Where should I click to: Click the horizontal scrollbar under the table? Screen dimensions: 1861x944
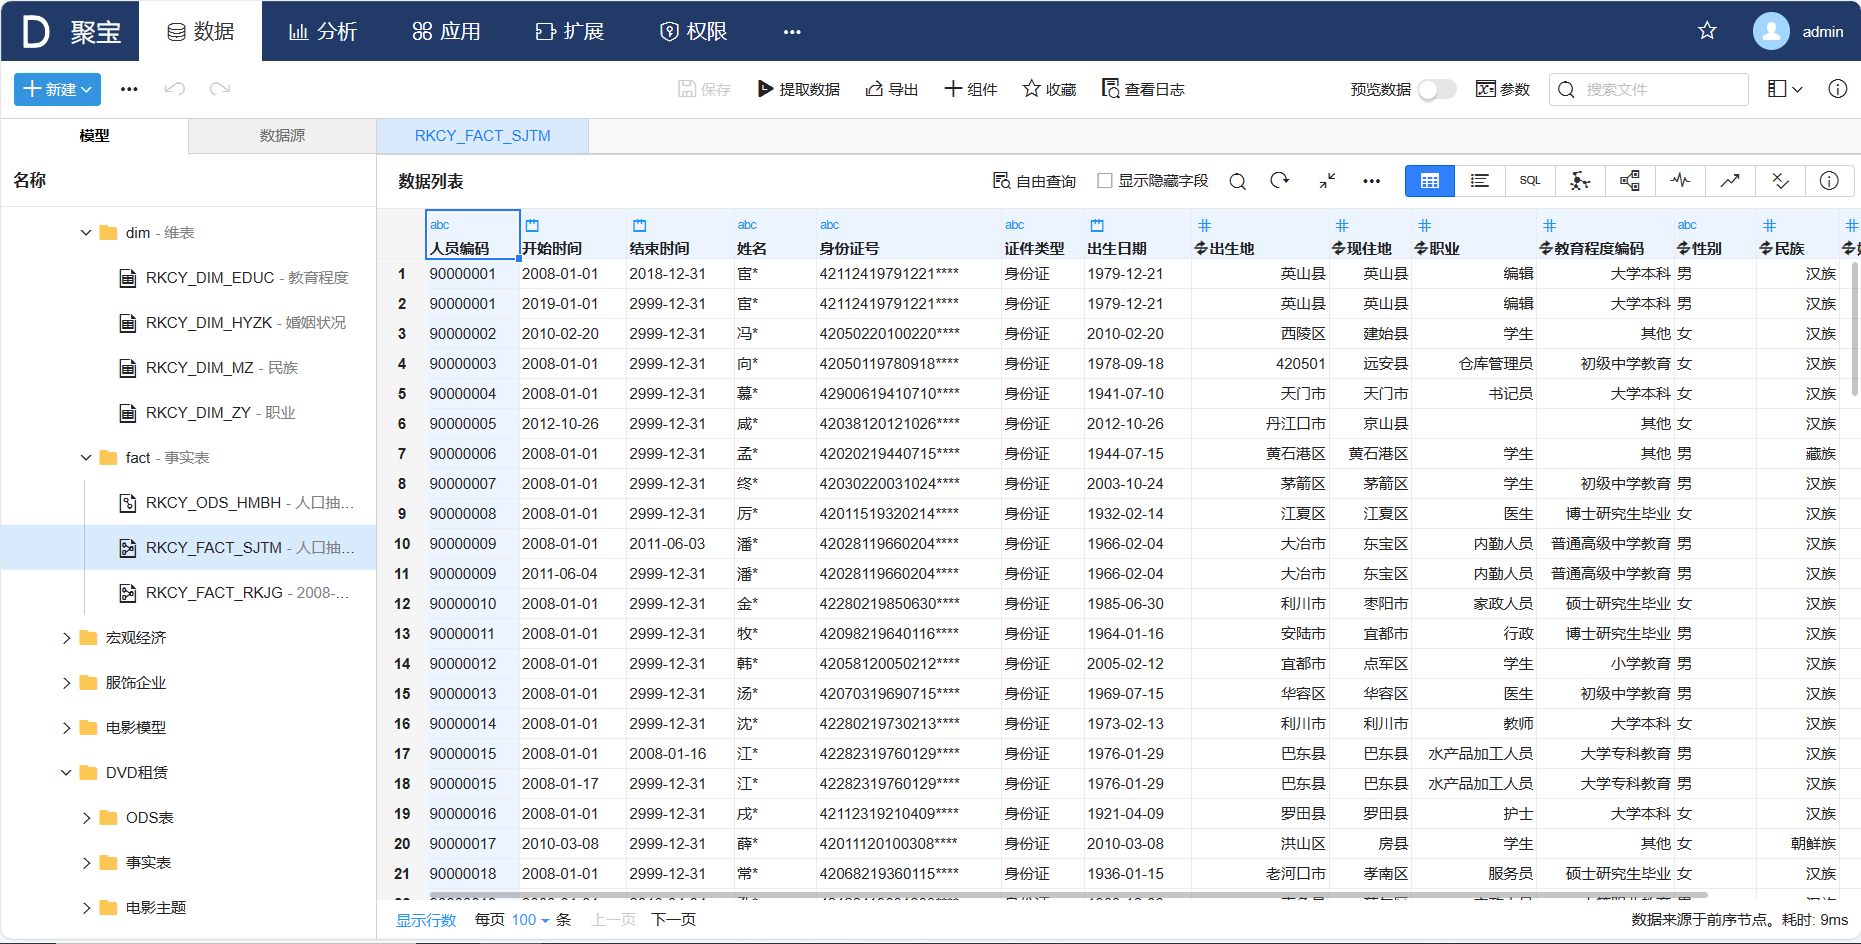click(1068, 895)
